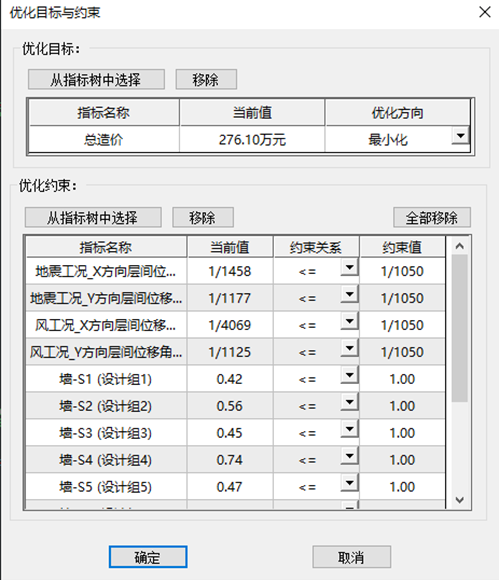Expand constraint relation dropdown for 地震工况_X方向 row

click(x=349, y=267)
